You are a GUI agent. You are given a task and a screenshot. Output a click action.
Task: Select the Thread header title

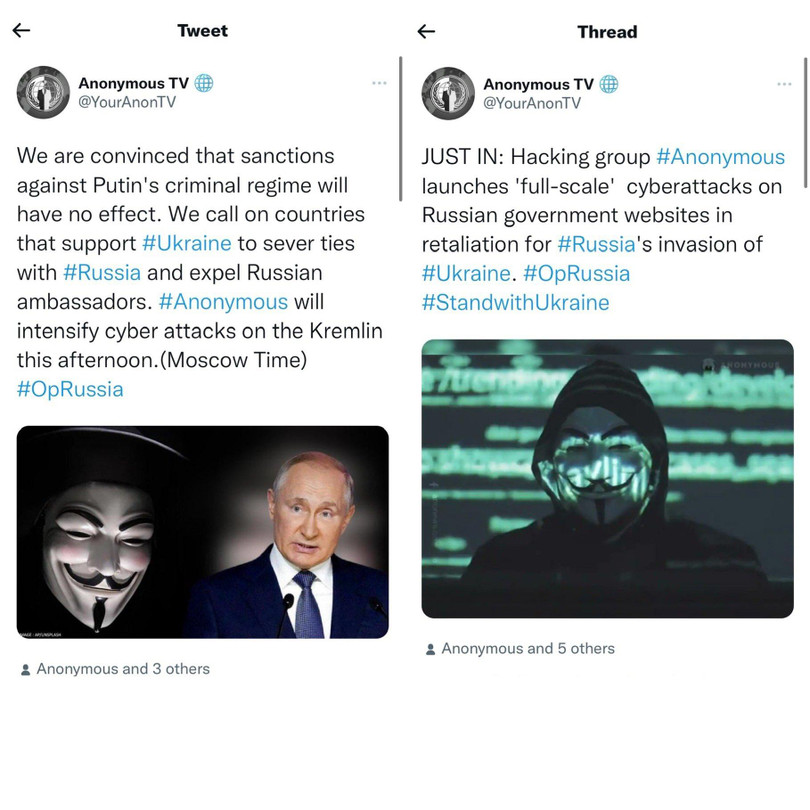606,32
